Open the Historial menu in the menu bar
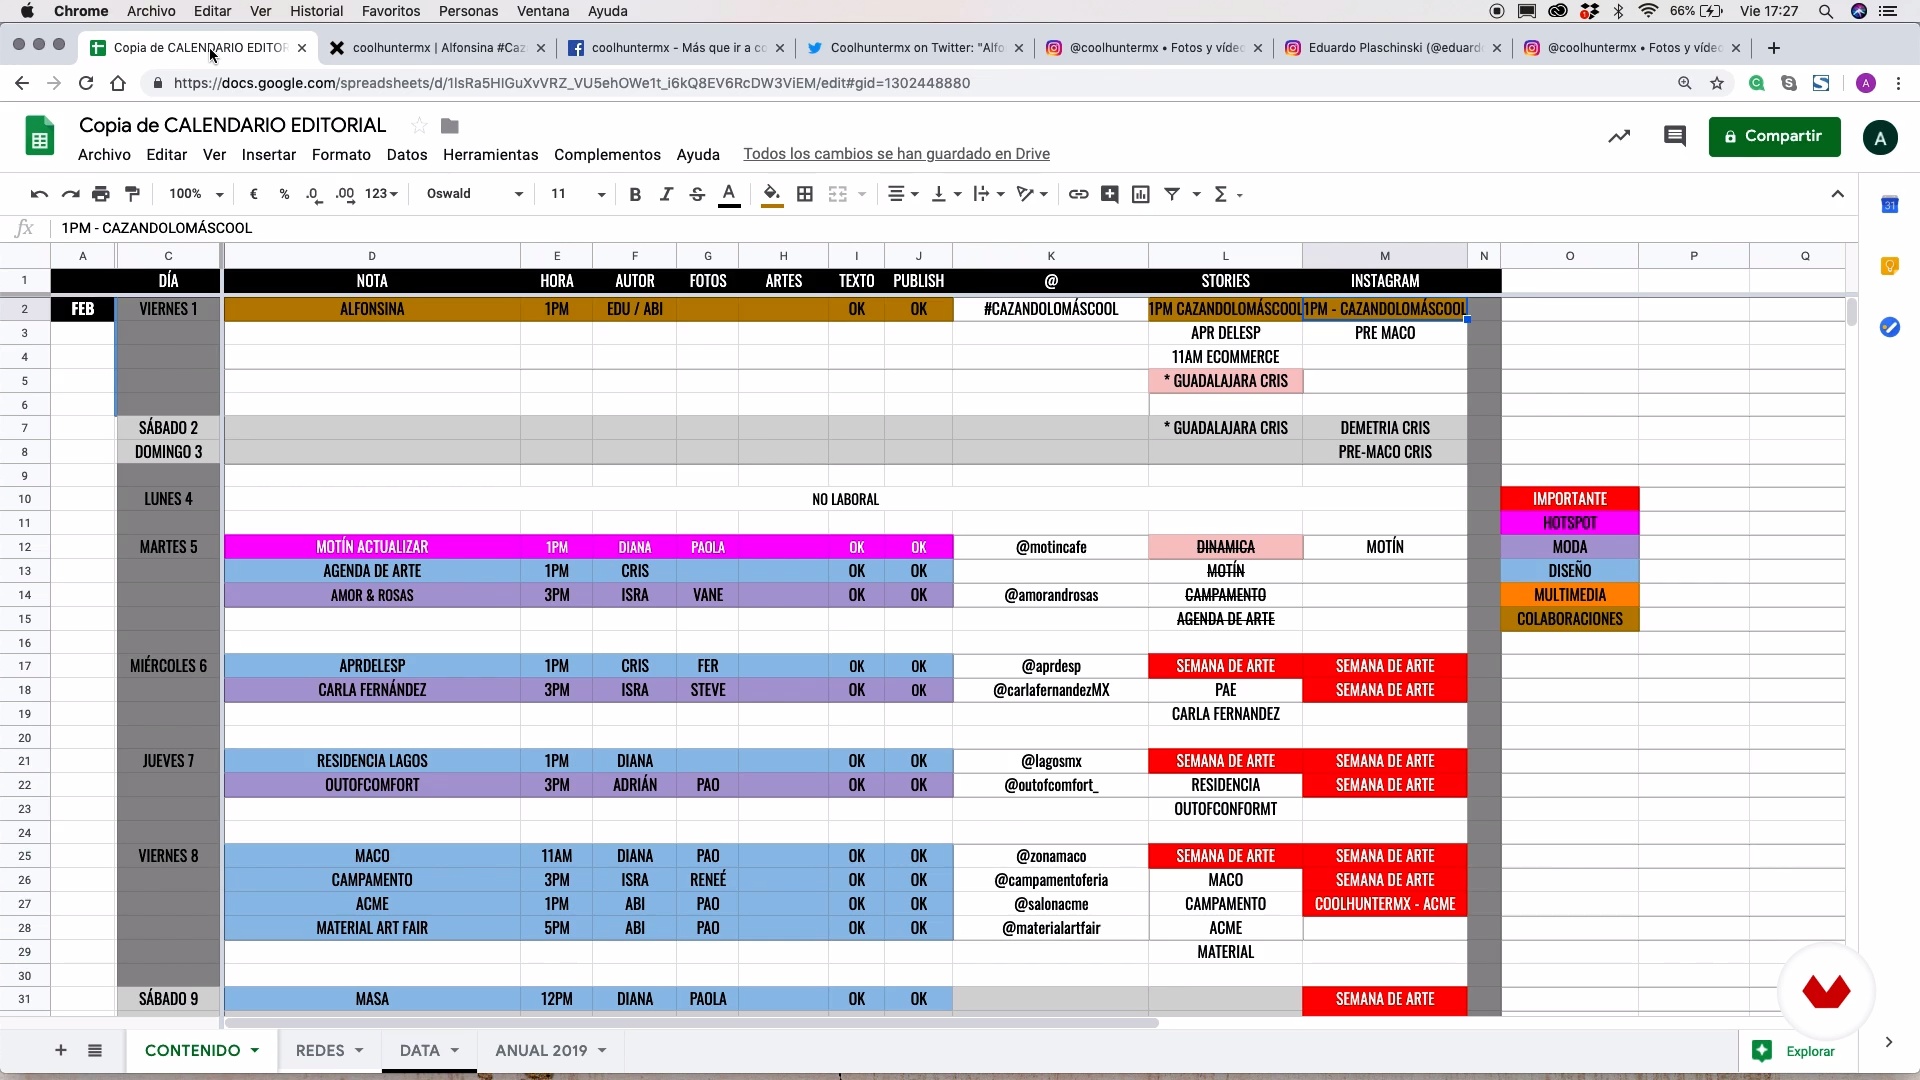The width and height of the screenshot is (1920, 1080). (316, 11)
